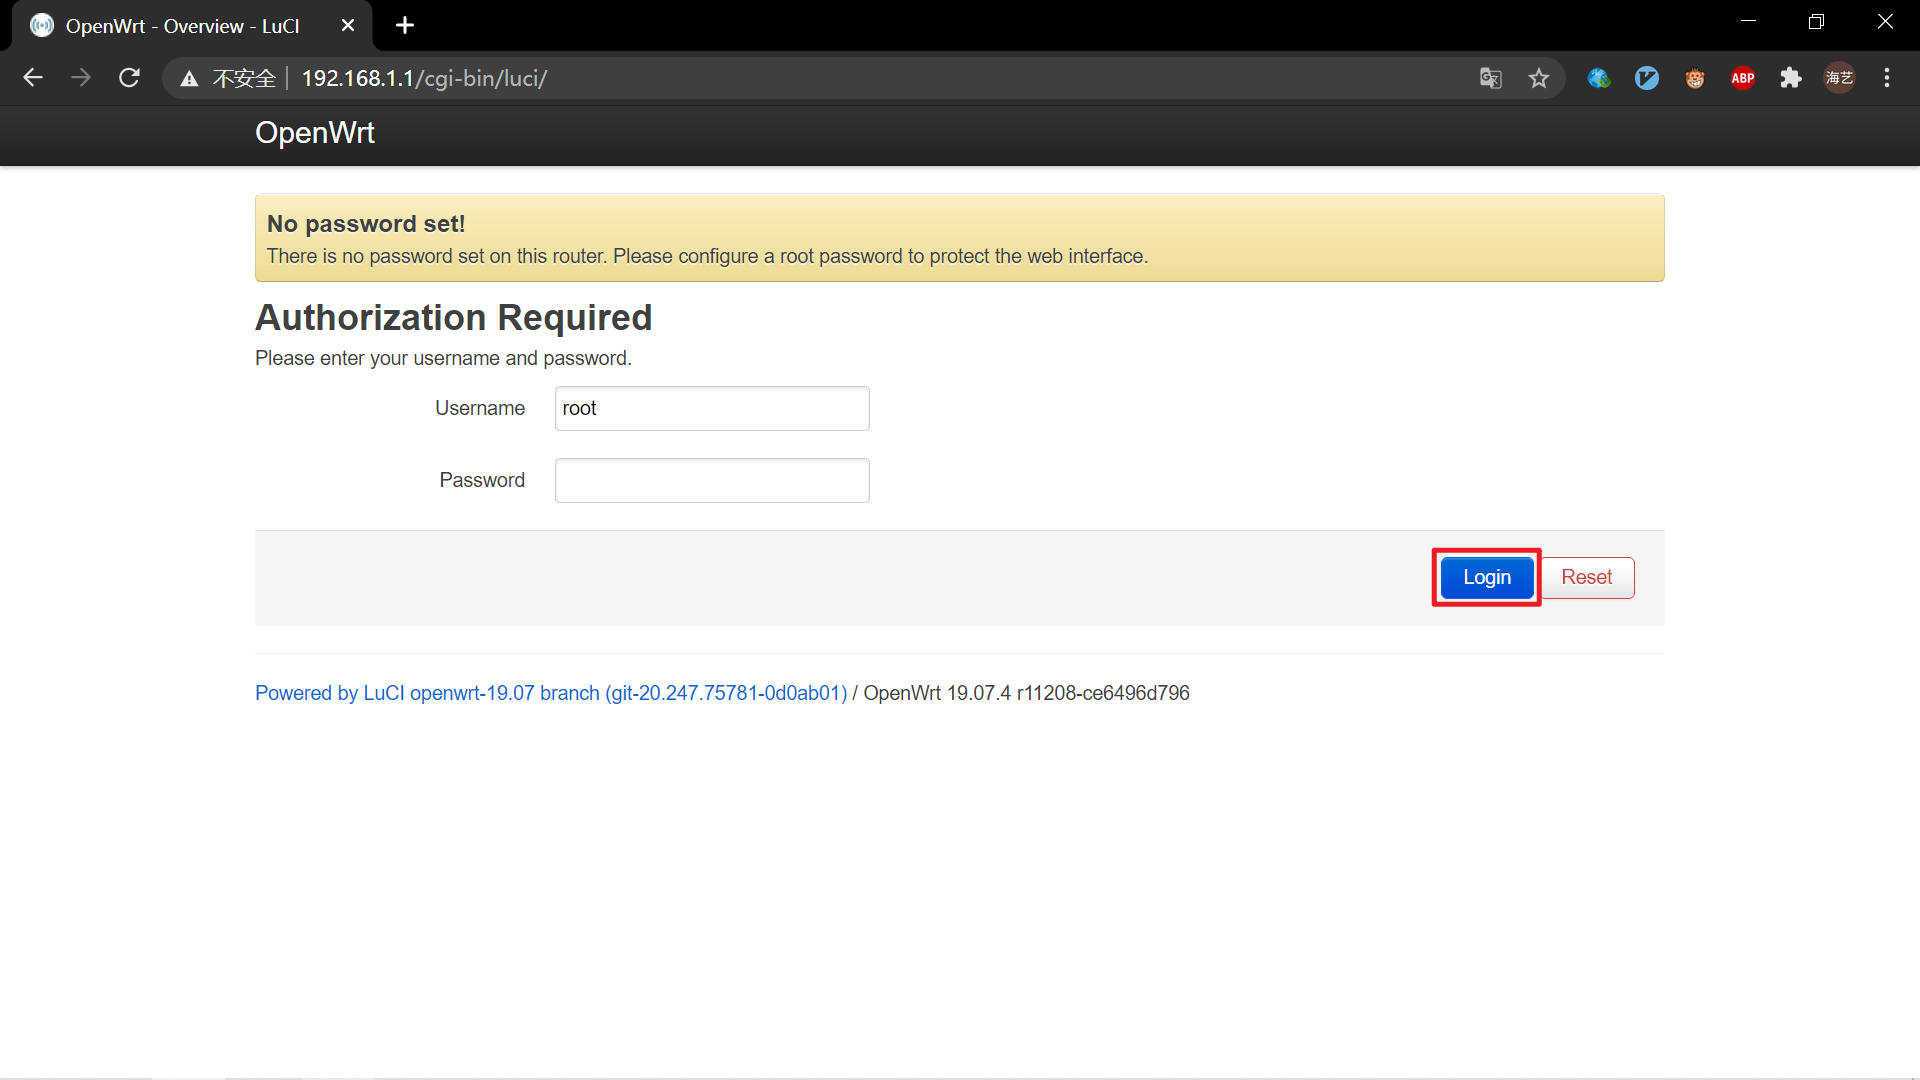1920x1080 pixels.
Task: Minimize the browser window
Action: click(1748, 21)
